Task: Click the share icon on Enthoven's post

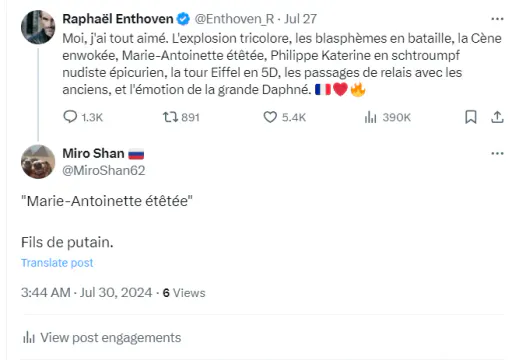Action: pyautogui.click(x=497, y=117)
